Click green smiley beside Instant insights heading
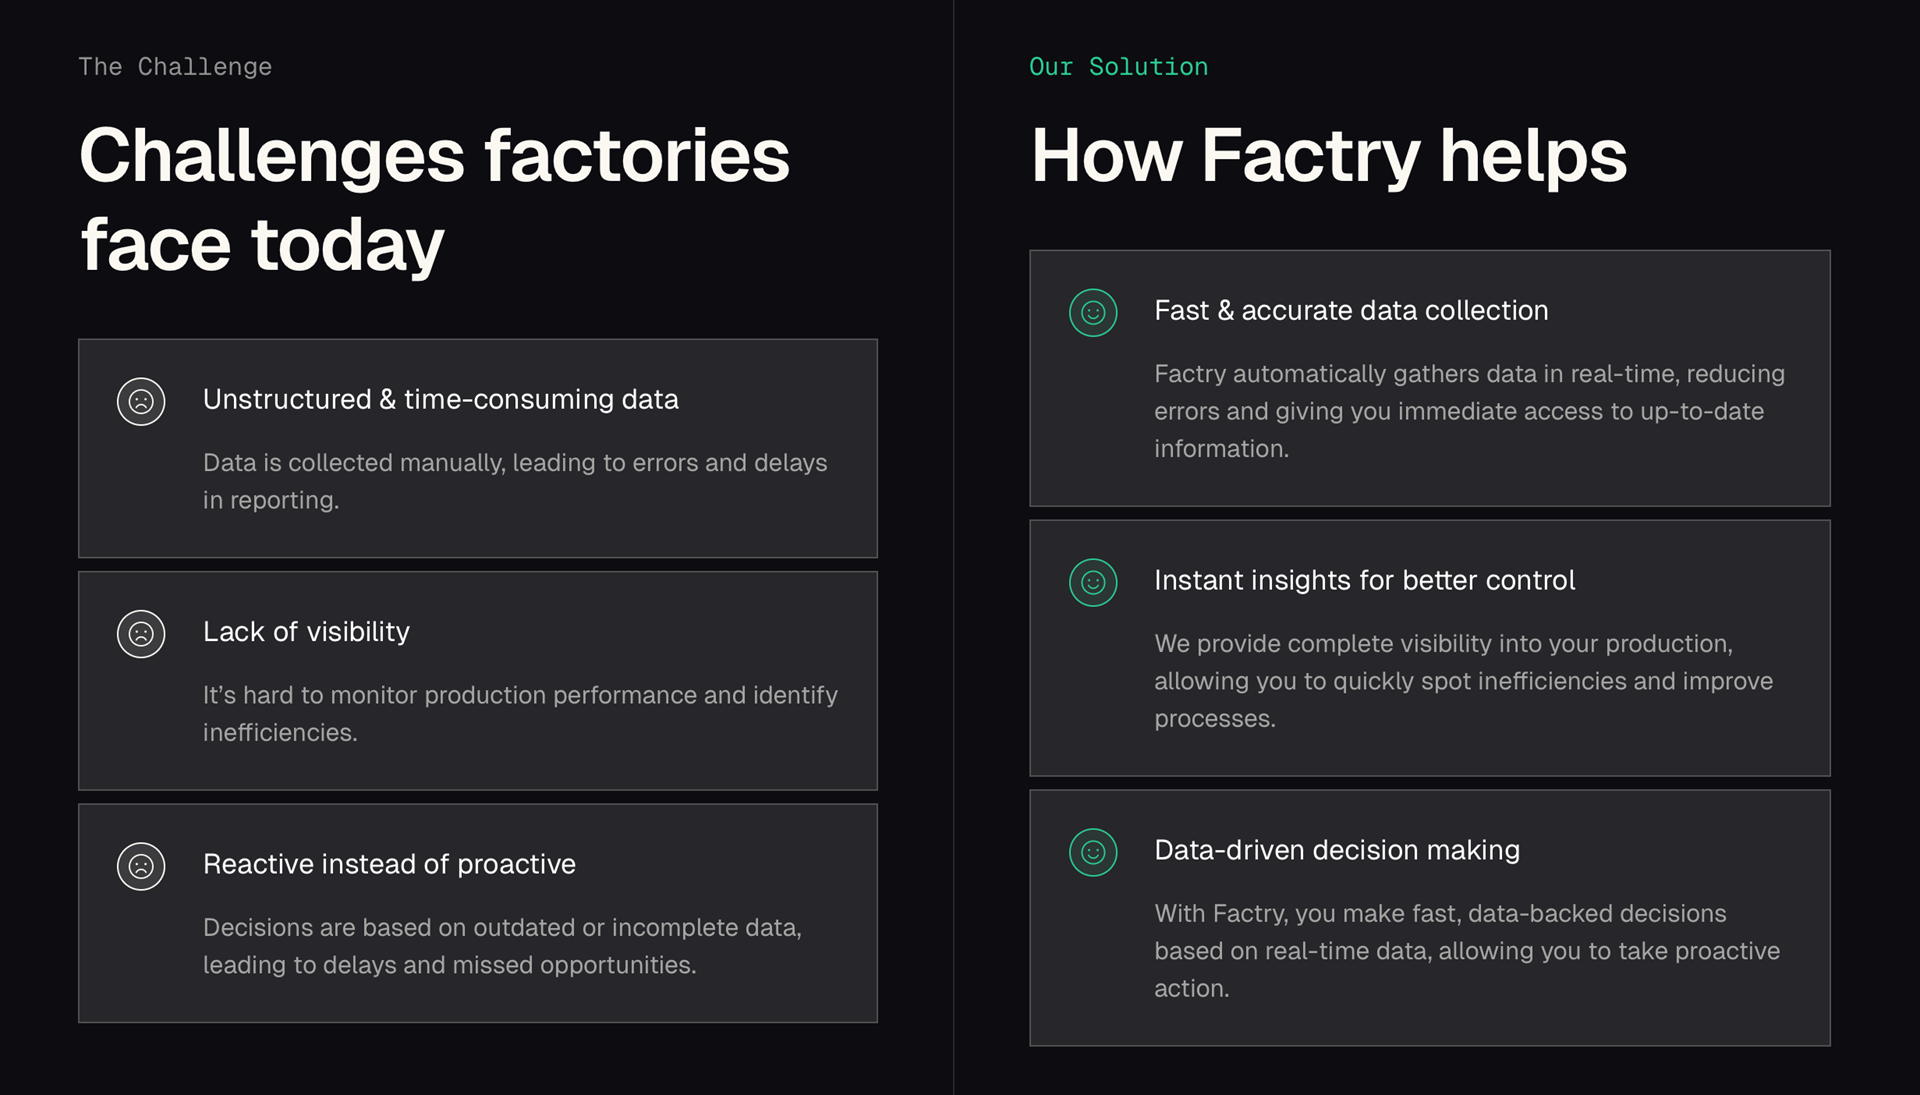Viewport: 1920px width, 1095px height. [x=1093, y=583]
